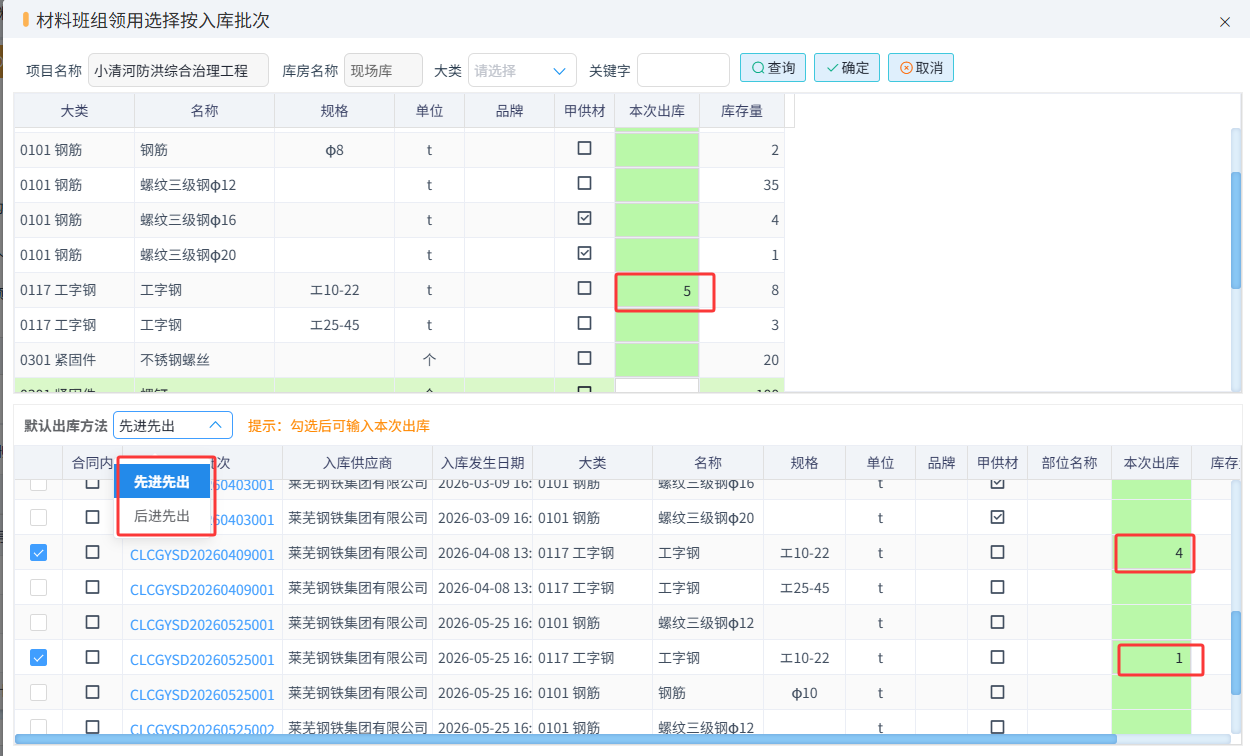Toggle 甲供材 checkbox for 钢筋 φ8 row
This screenshot has width=1250, height=756.
point(584,148)
